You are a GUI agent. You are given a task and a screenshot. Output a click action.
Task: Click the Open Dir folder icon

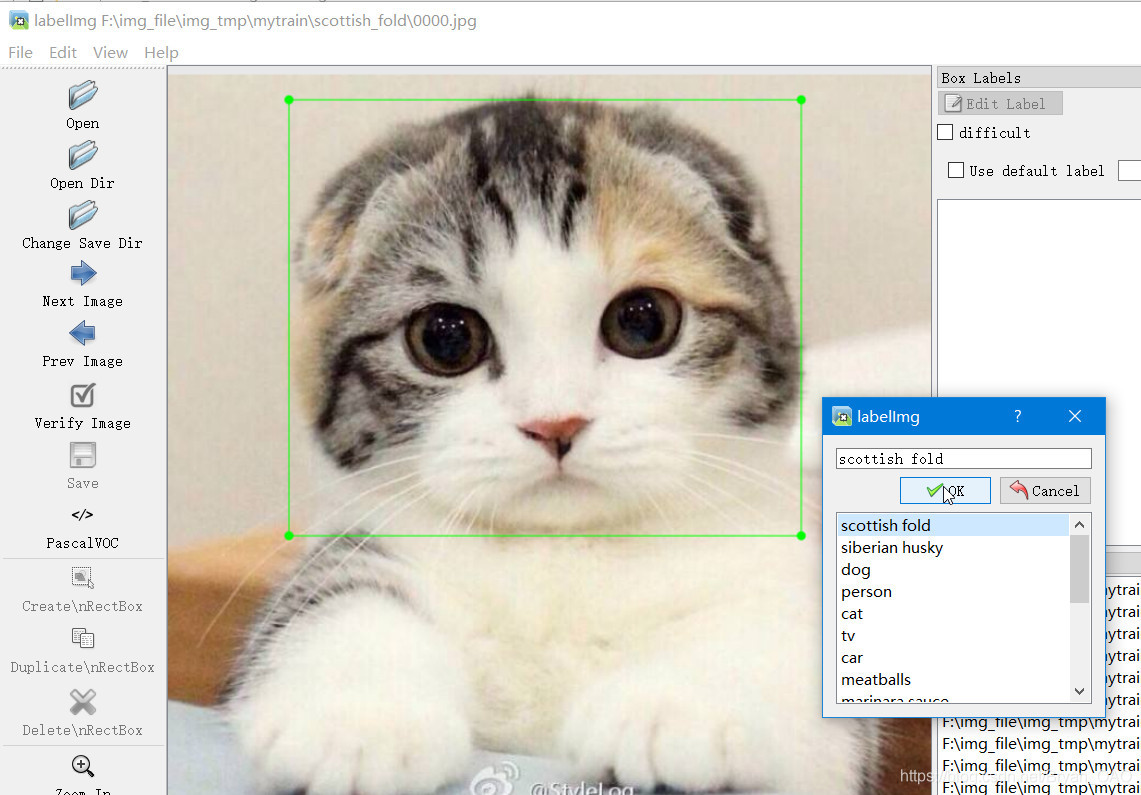(83, 155)
